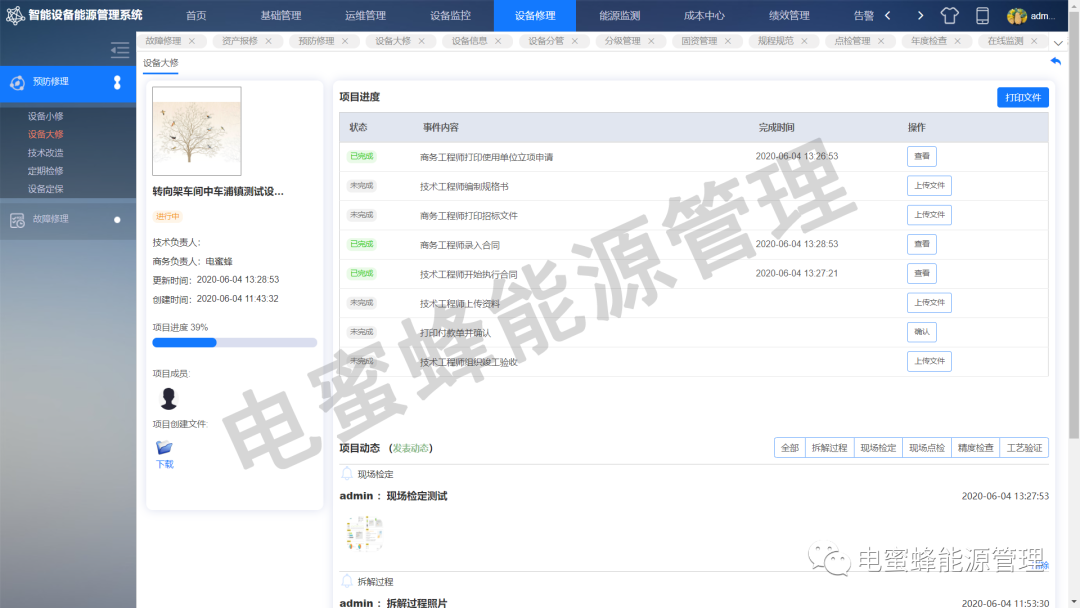Click the 发表动态 link

[411, 448]
